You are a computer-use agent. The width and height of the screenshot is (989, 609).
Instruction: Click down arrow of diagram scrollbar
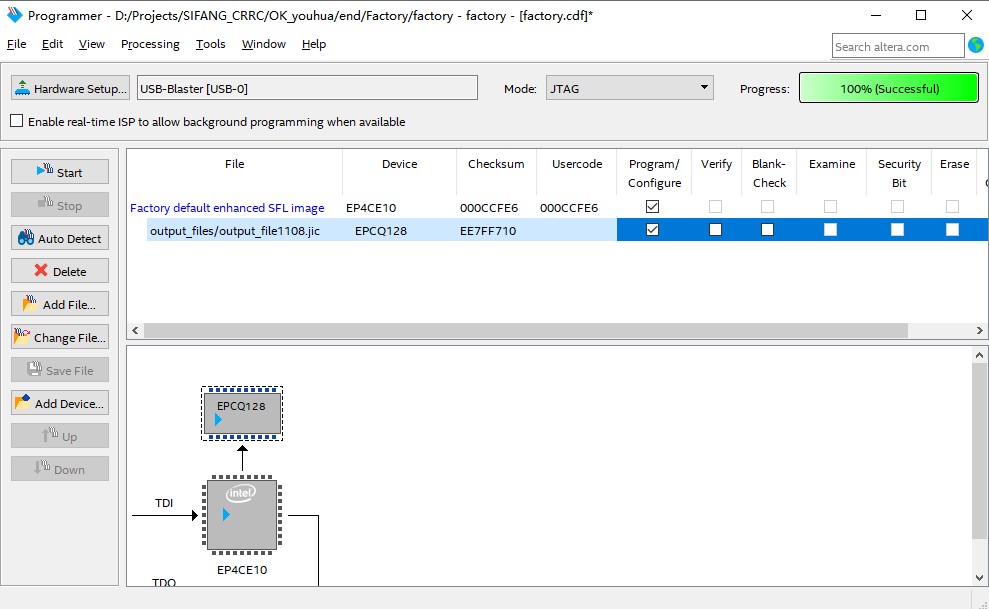[979, 577]
